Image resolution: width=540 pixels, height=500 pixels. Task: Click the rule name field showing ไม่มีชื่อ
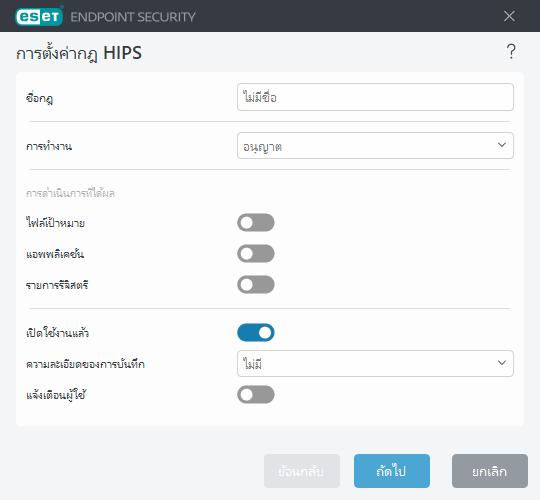pos(375,97)
